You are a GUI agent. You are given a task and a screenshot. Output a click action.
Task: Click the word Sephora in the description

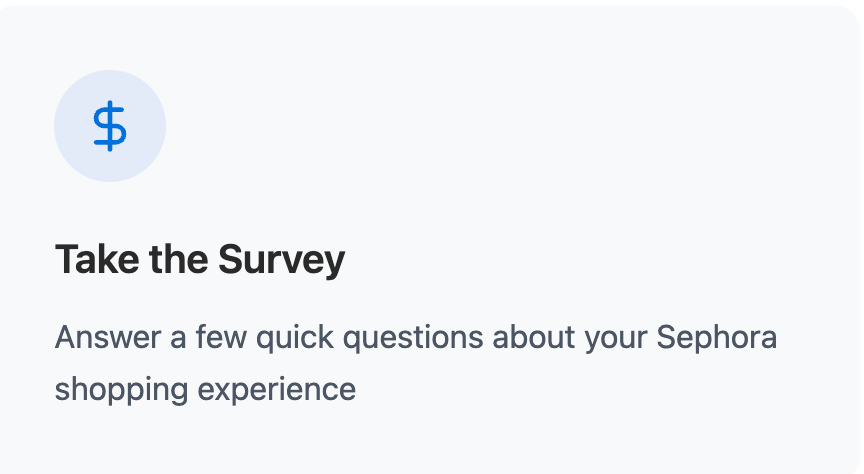pos(717,338)
